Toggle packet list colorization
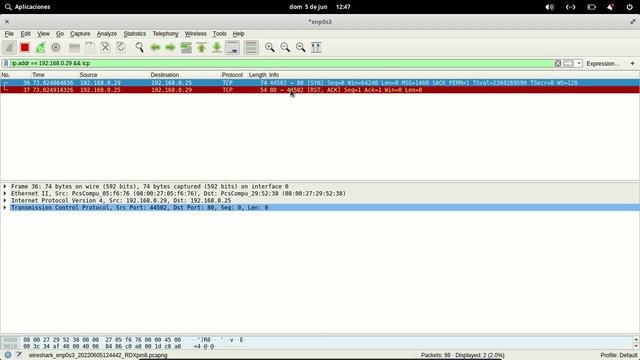The height and width of the screenshot is (360, 640). 251,47
